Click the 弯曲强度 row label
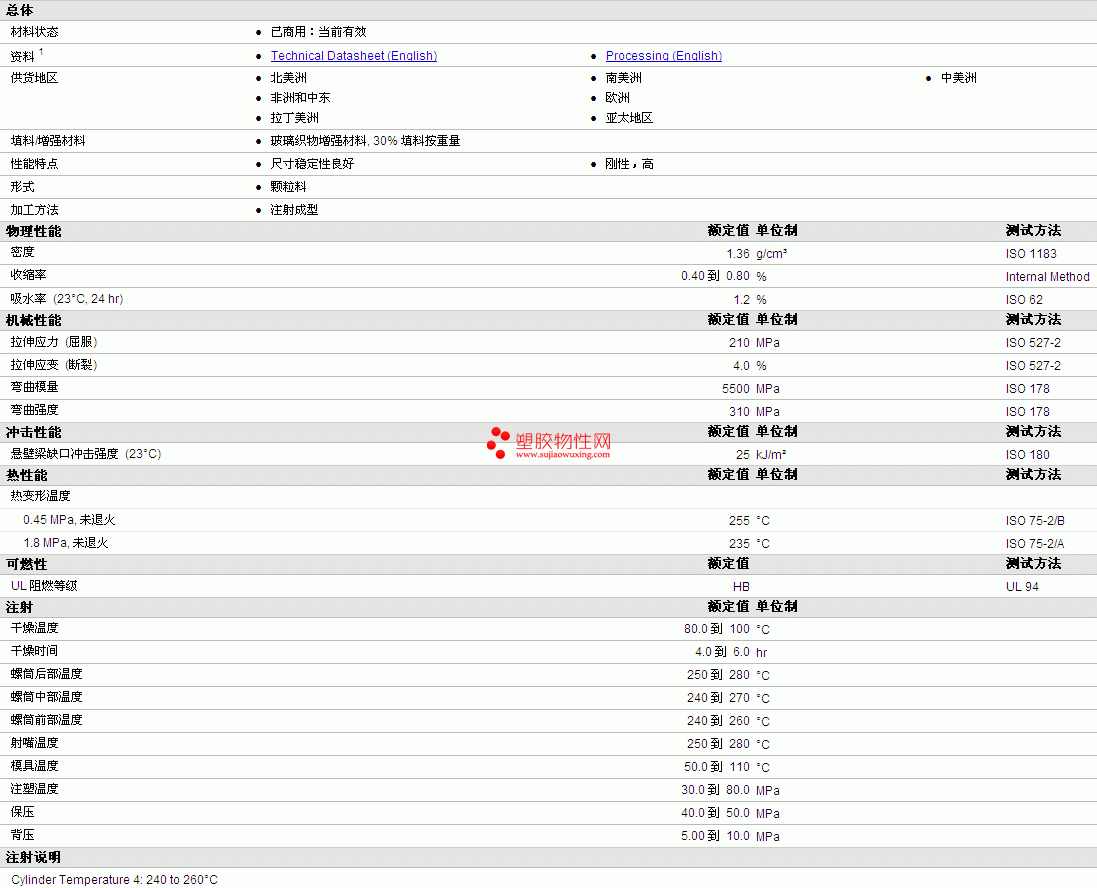The width and height of the screenshot is (1097, 888). point(34,410)
